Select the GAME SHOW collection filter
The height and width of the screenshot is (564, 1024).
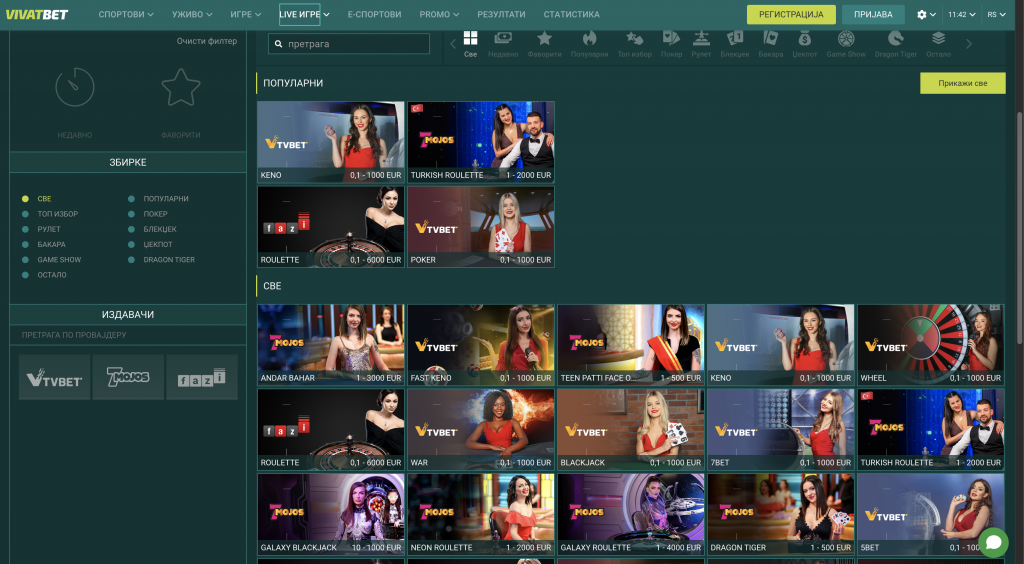point(52,260)
